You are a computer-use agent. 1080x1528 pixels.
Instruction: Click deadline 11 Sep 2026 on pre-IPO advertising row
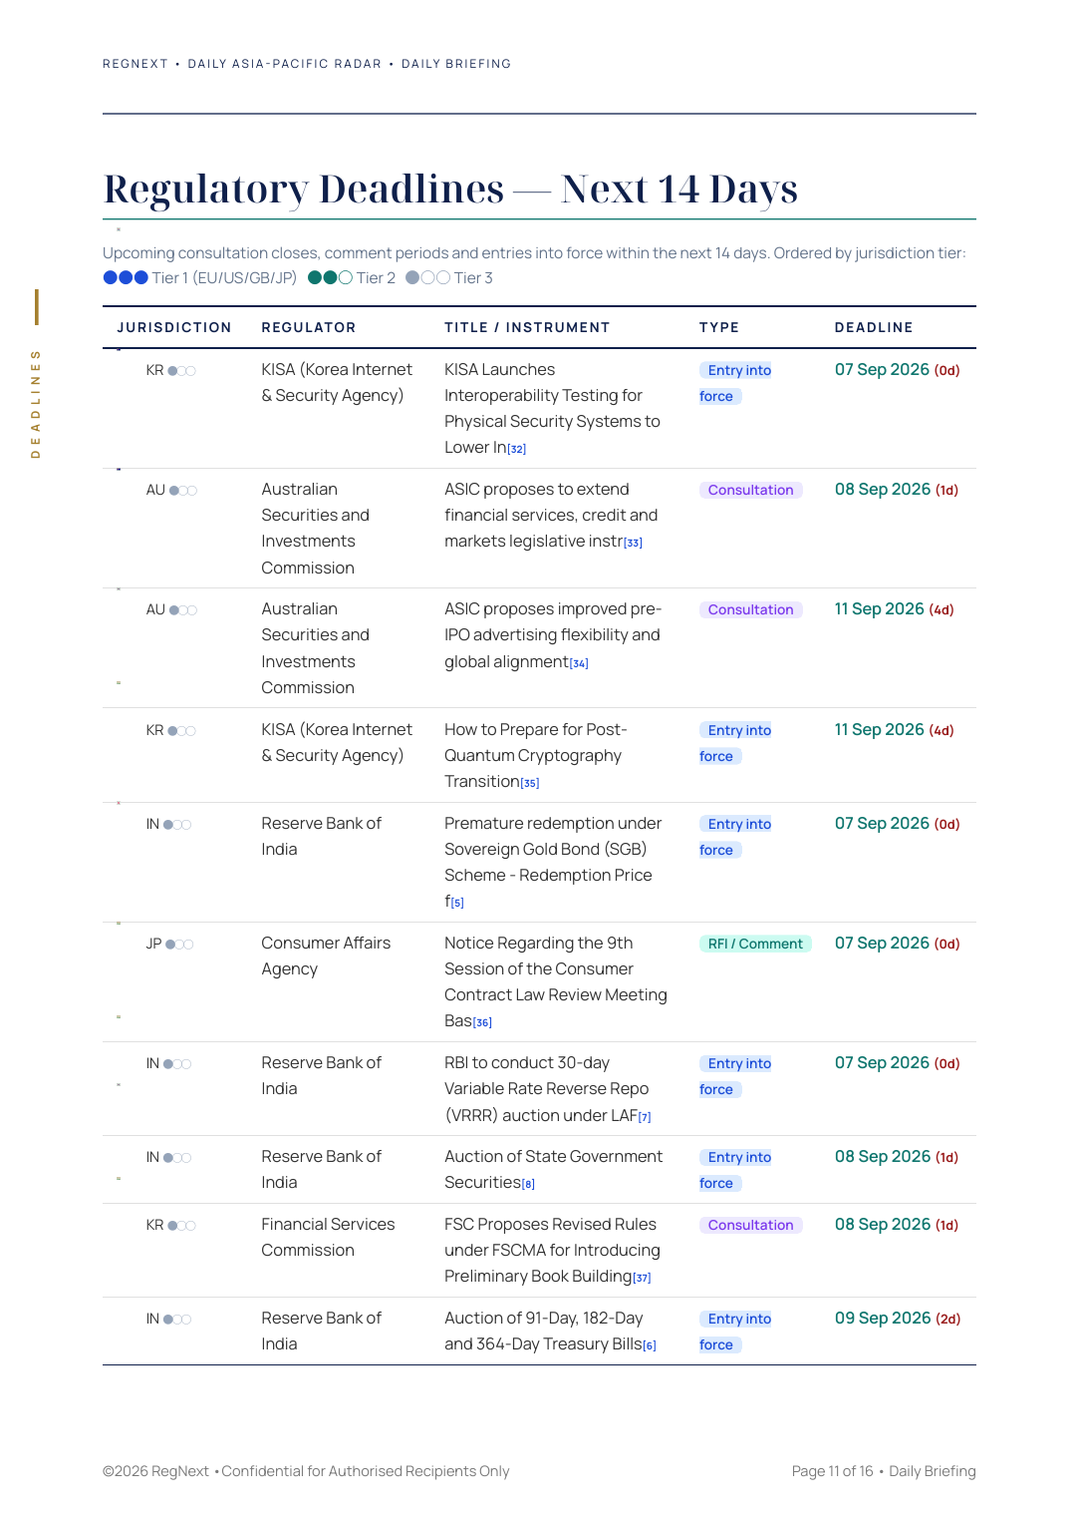coord(894,610)
